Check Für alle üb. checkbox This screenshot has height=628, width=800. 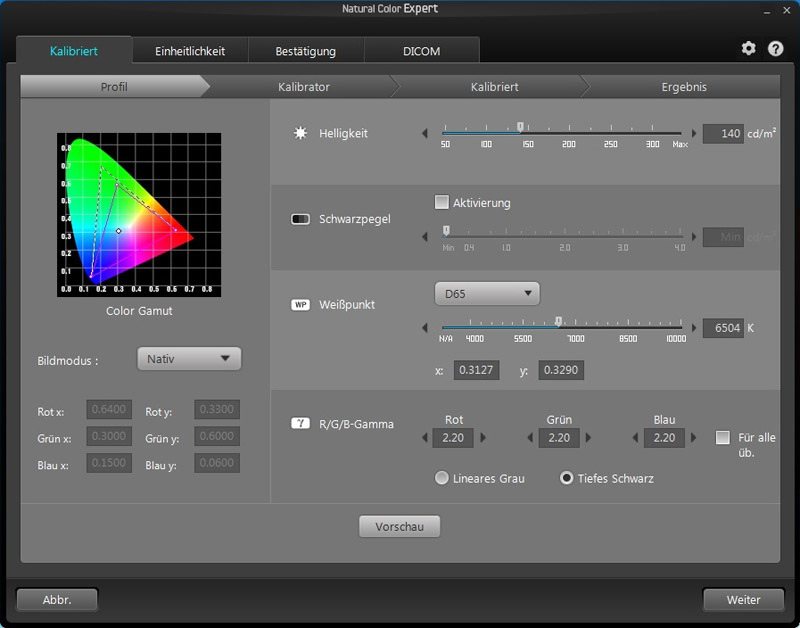722,438
